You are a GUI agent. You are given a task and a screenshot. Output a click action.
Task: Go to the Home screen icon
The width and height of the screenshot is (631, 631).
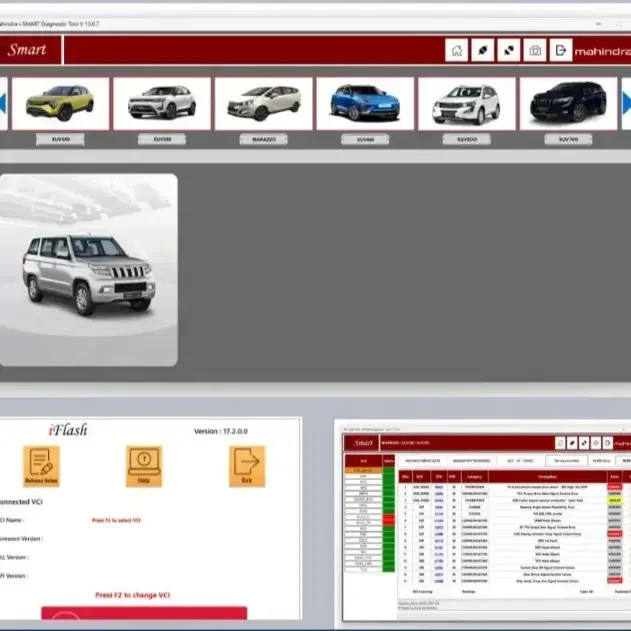click(x=456, y=50)
